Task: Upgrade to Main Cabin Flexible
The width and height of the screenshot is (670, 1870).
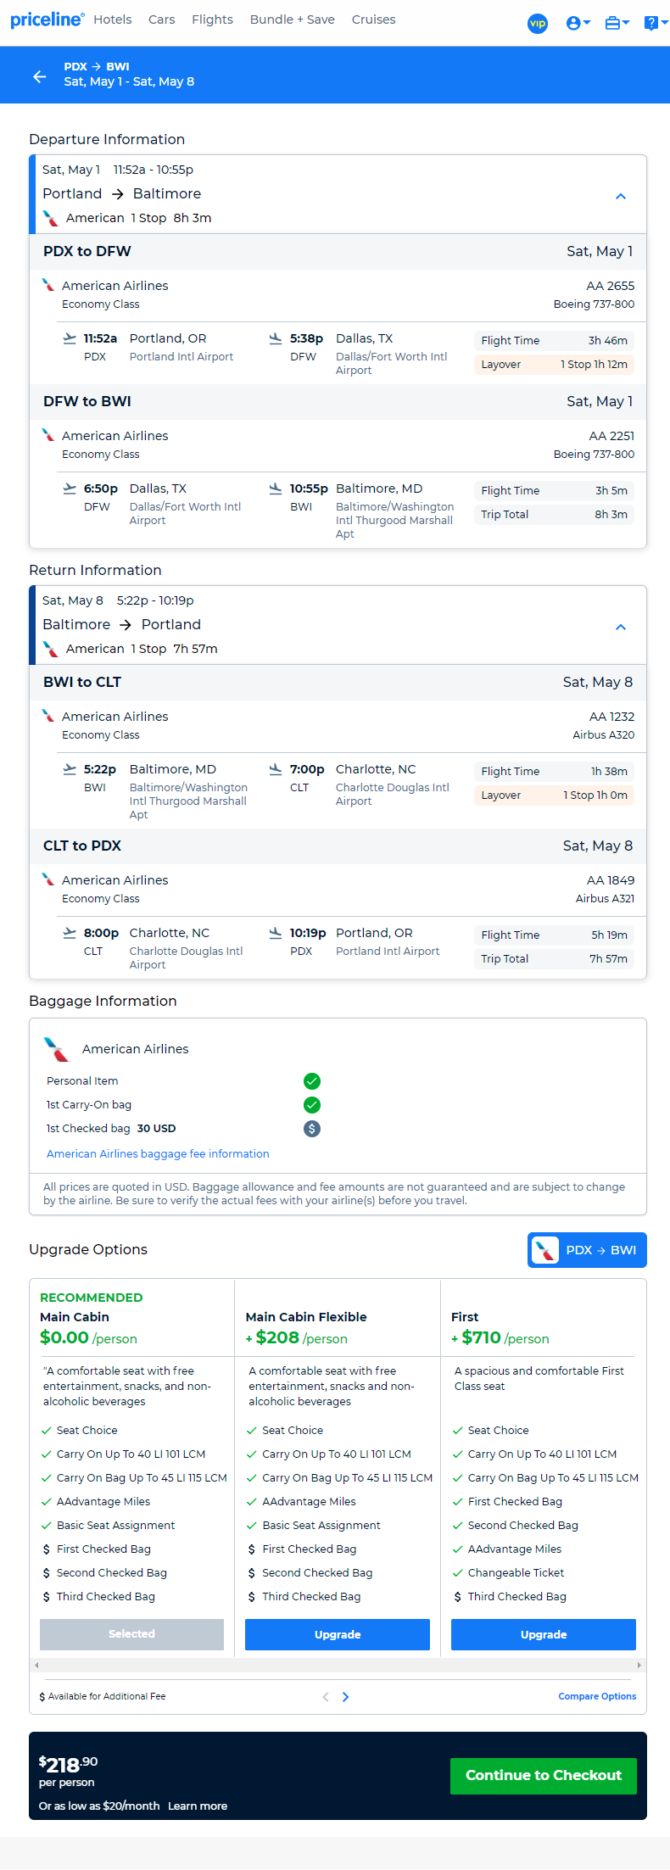Action: click(337, 1634)
